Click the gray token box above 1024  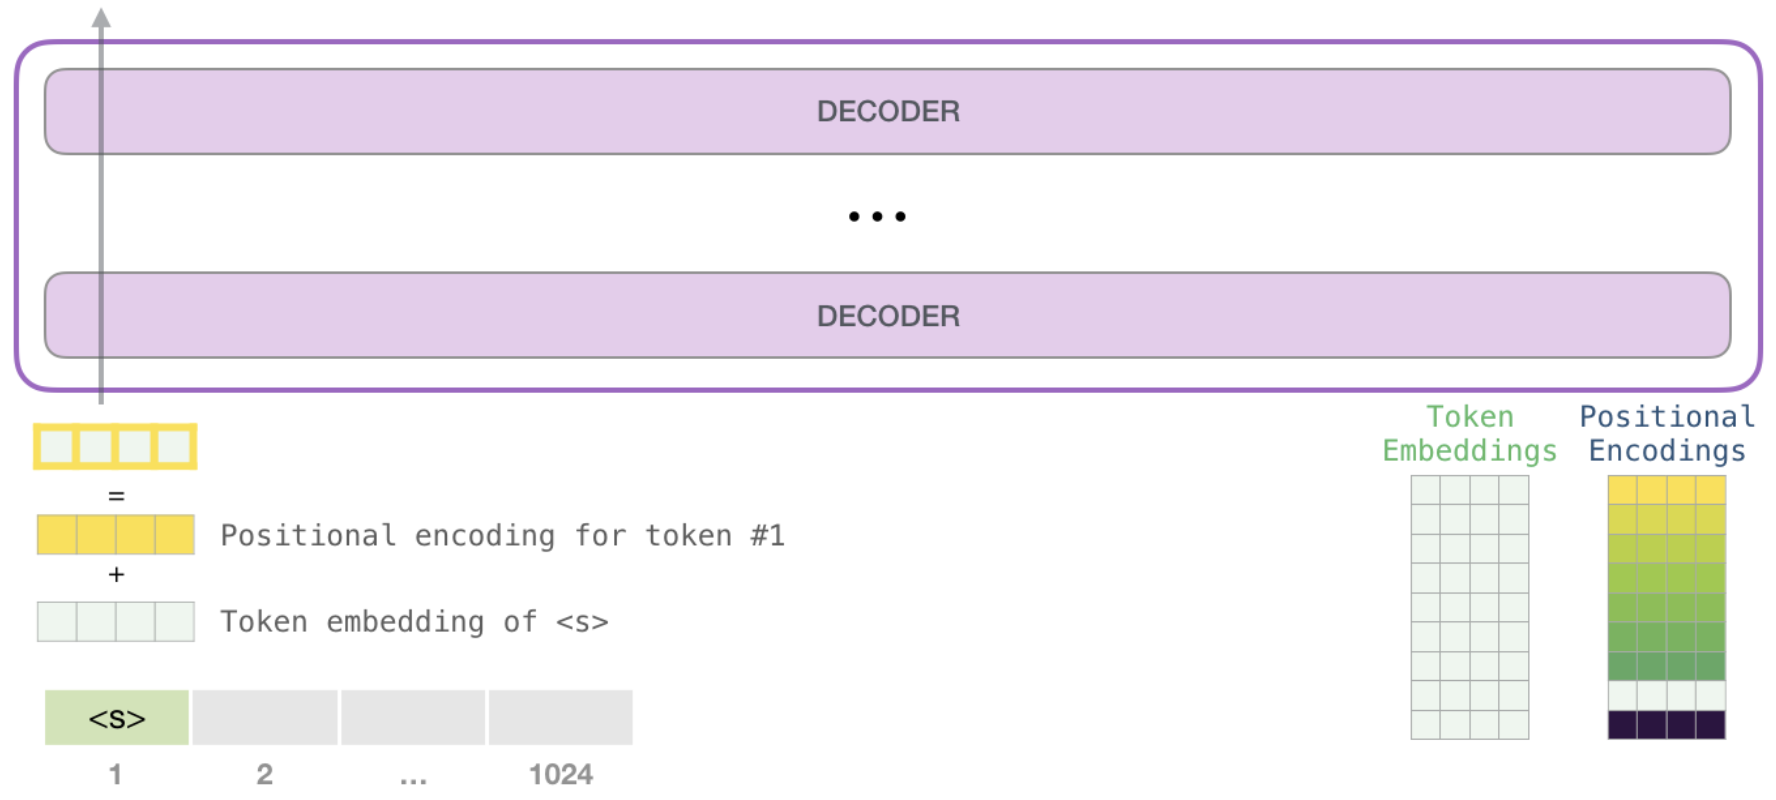point(561,718)
